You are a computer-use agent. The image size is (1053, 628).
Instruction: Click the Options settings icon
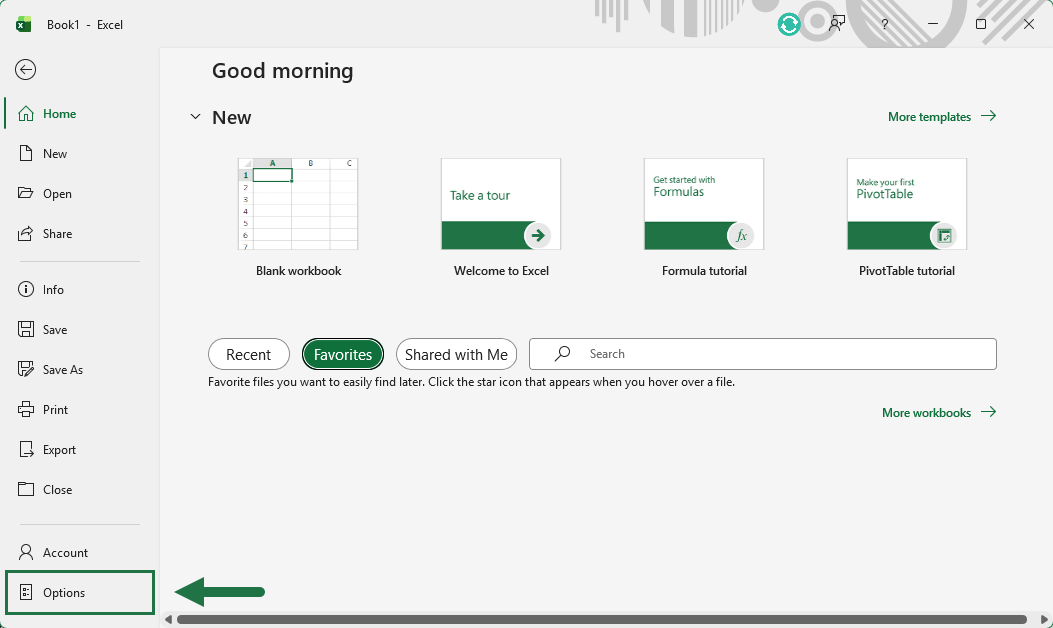click(26, 592)
